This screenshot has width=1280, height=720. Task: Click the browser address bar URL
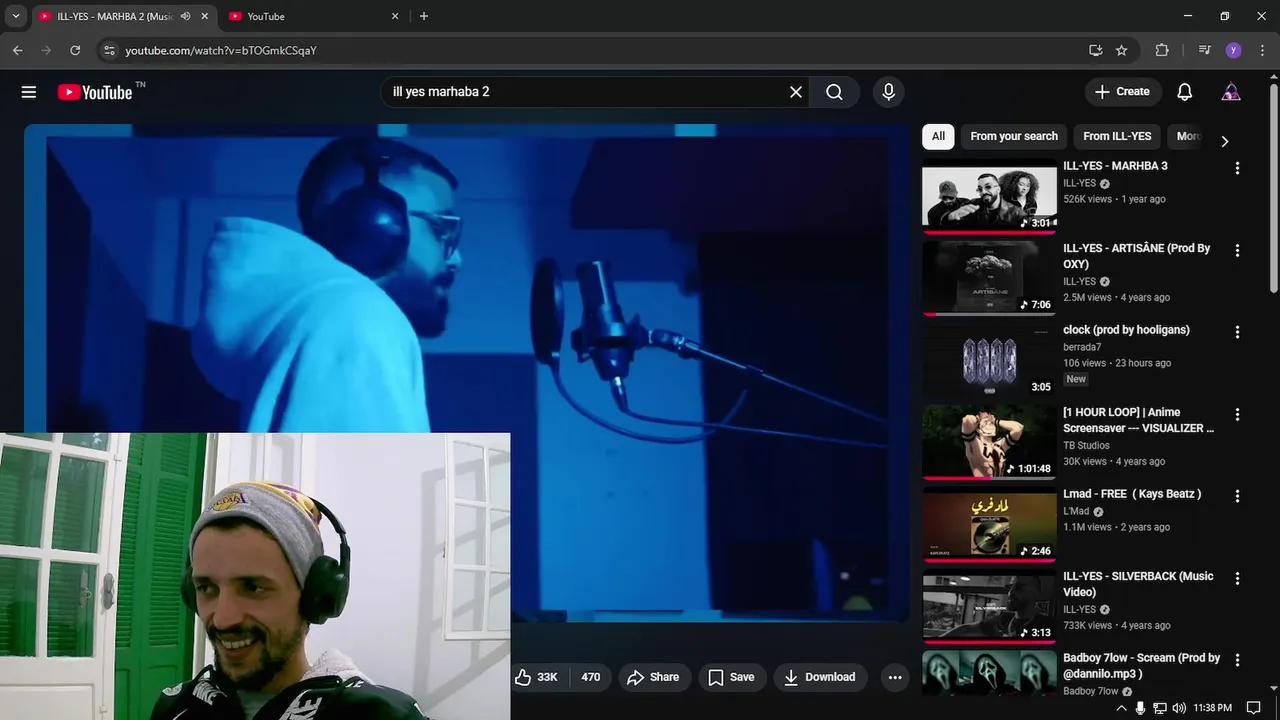tap(221, 50)
